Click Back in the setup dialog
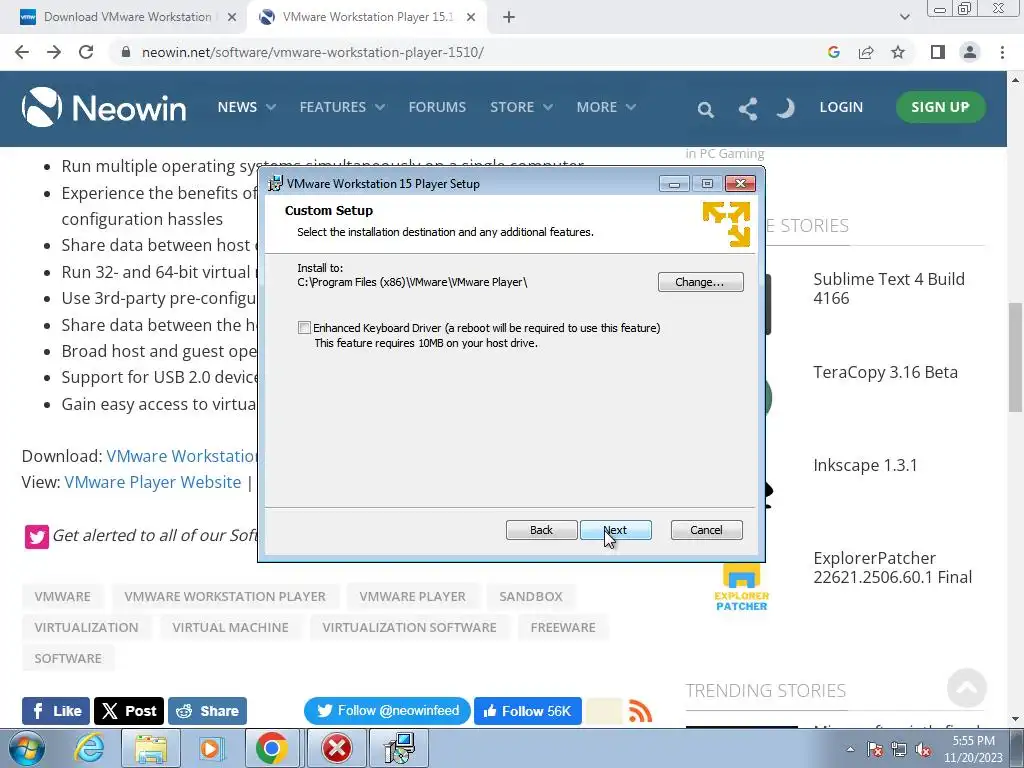This screenshot has height=768, width=1024. click(x=541, y=530)
